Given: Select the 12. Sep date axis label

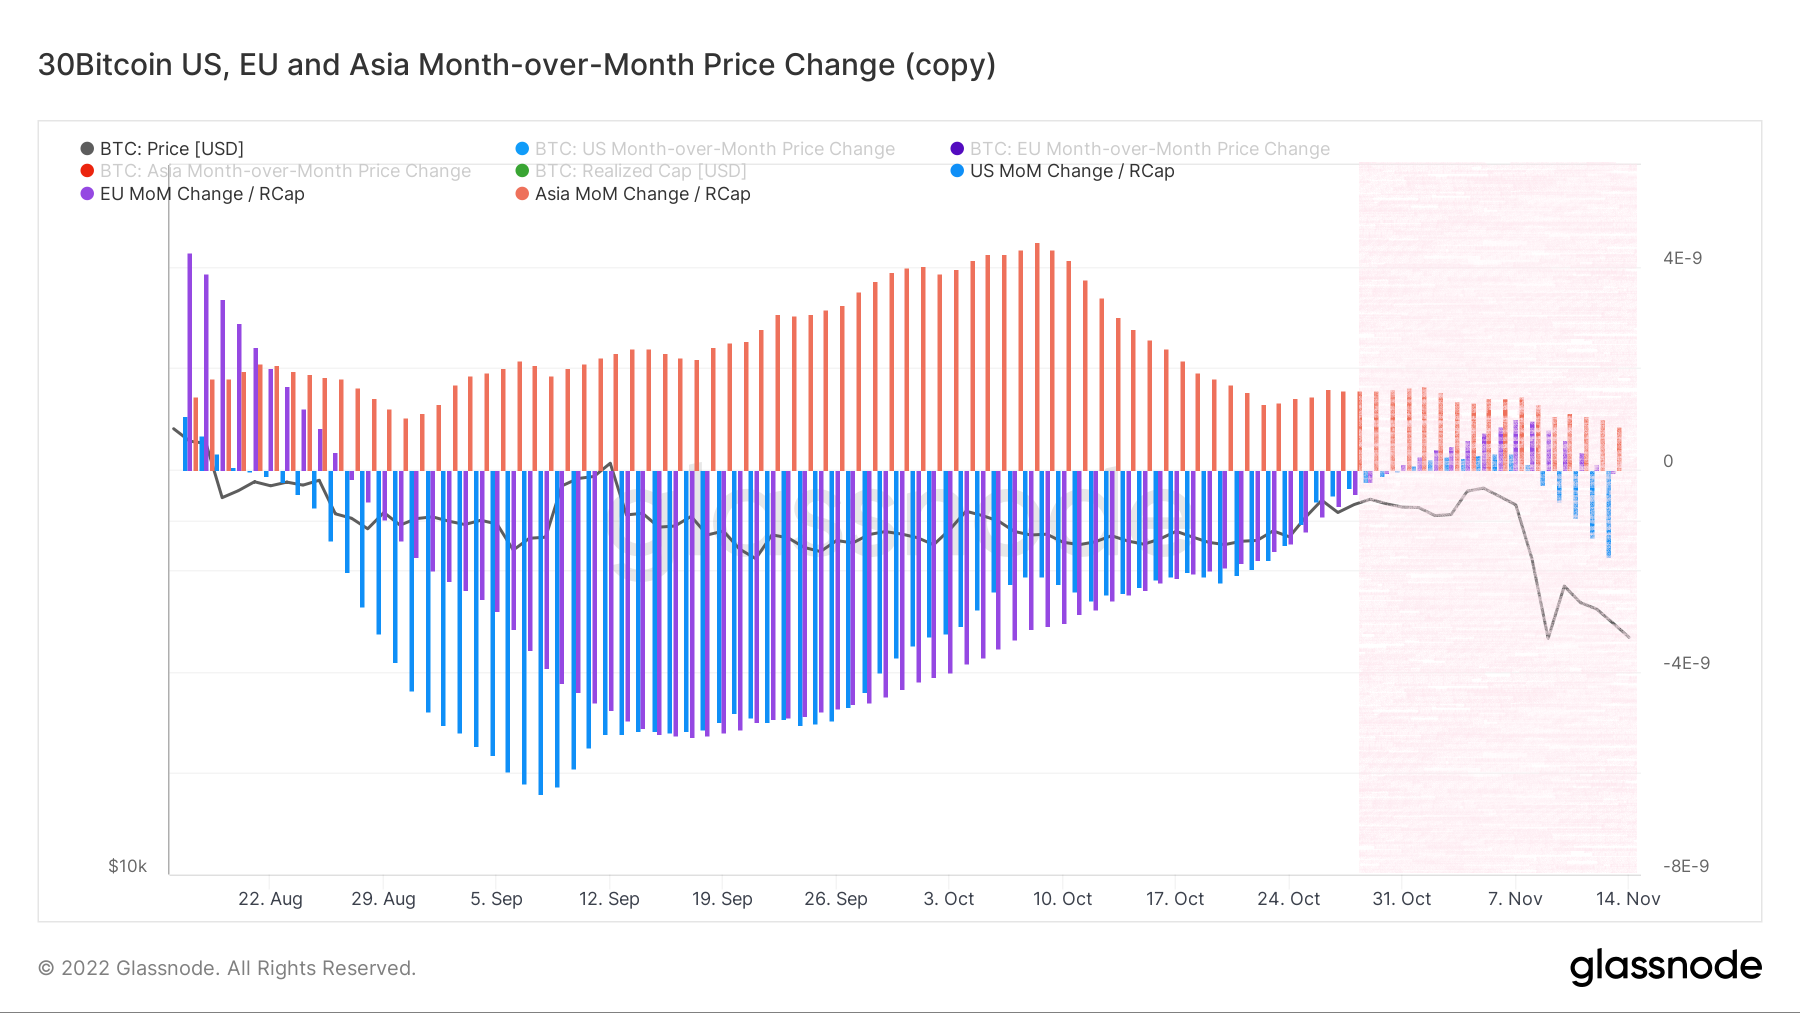Looking at the screenshot, I should click(x=609, y=899).
